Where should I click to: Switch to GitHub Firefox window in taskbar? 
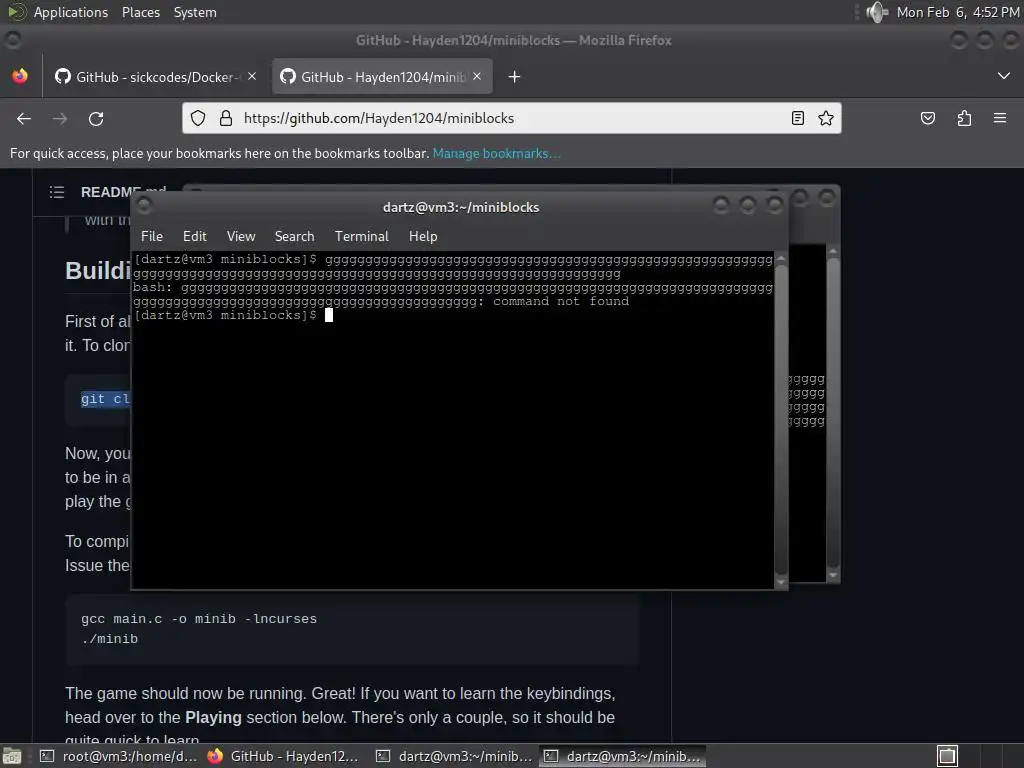[284, 756]
